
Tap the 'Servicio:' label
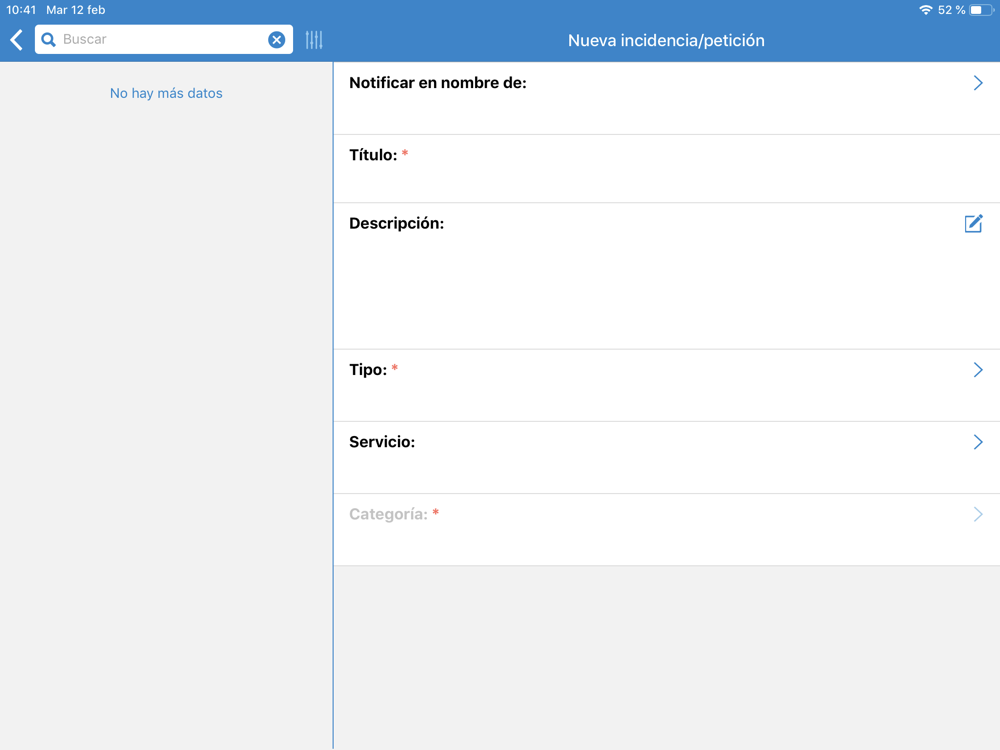[382, 442]
